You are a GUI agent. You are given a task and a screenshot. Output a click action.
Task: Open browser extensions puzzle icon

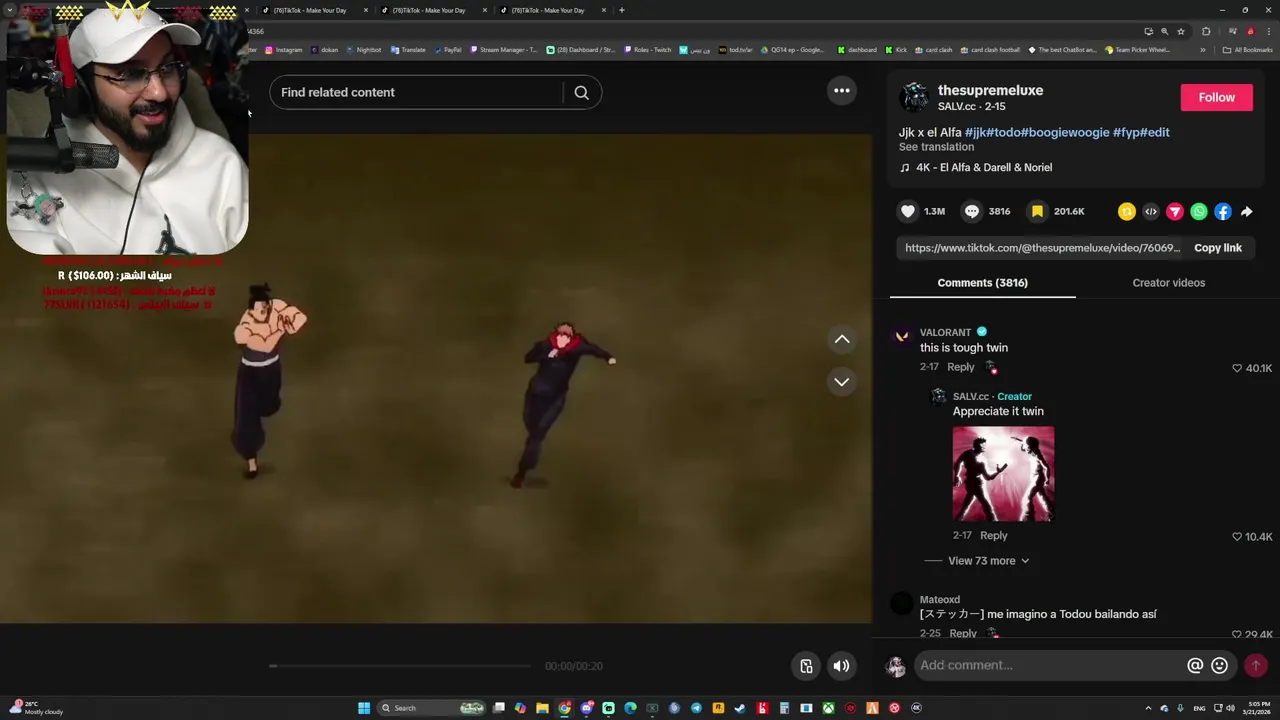click(1206, 31)
